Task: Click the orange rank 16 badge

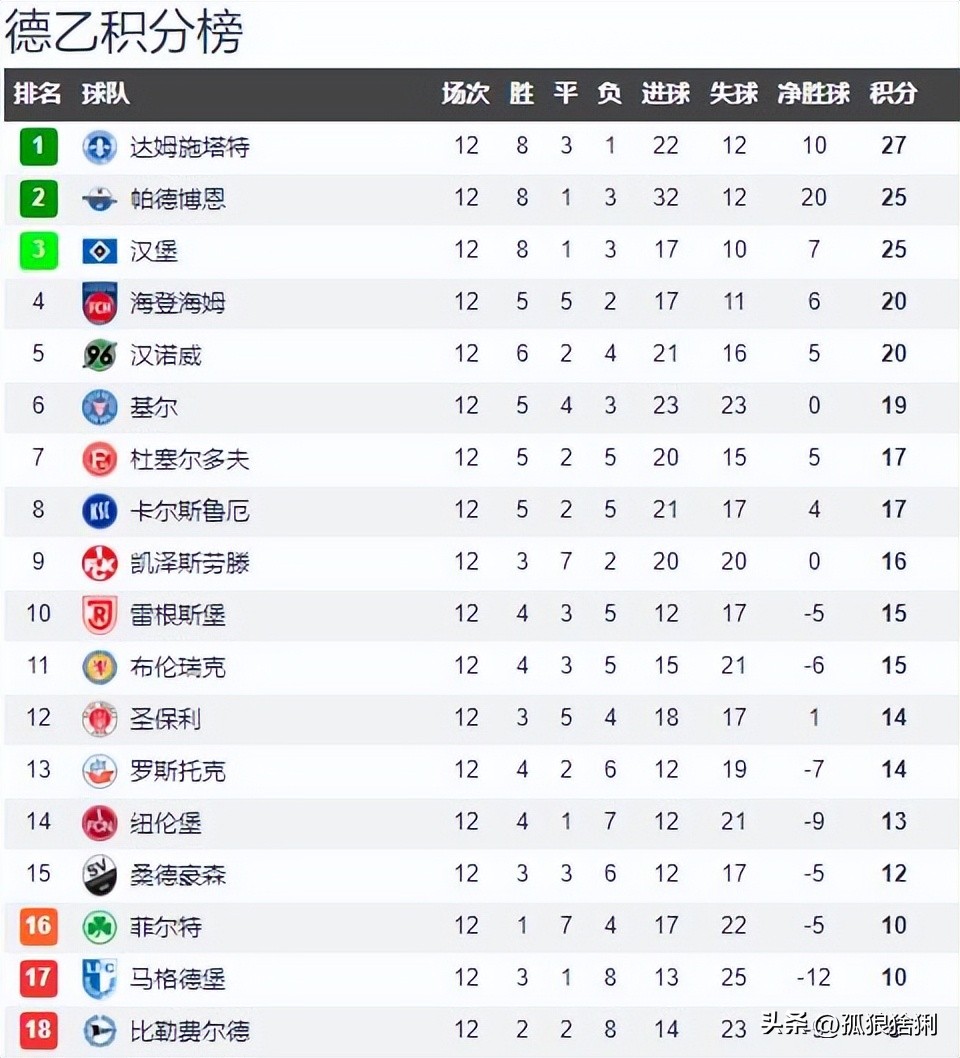Action: (38, 927)
